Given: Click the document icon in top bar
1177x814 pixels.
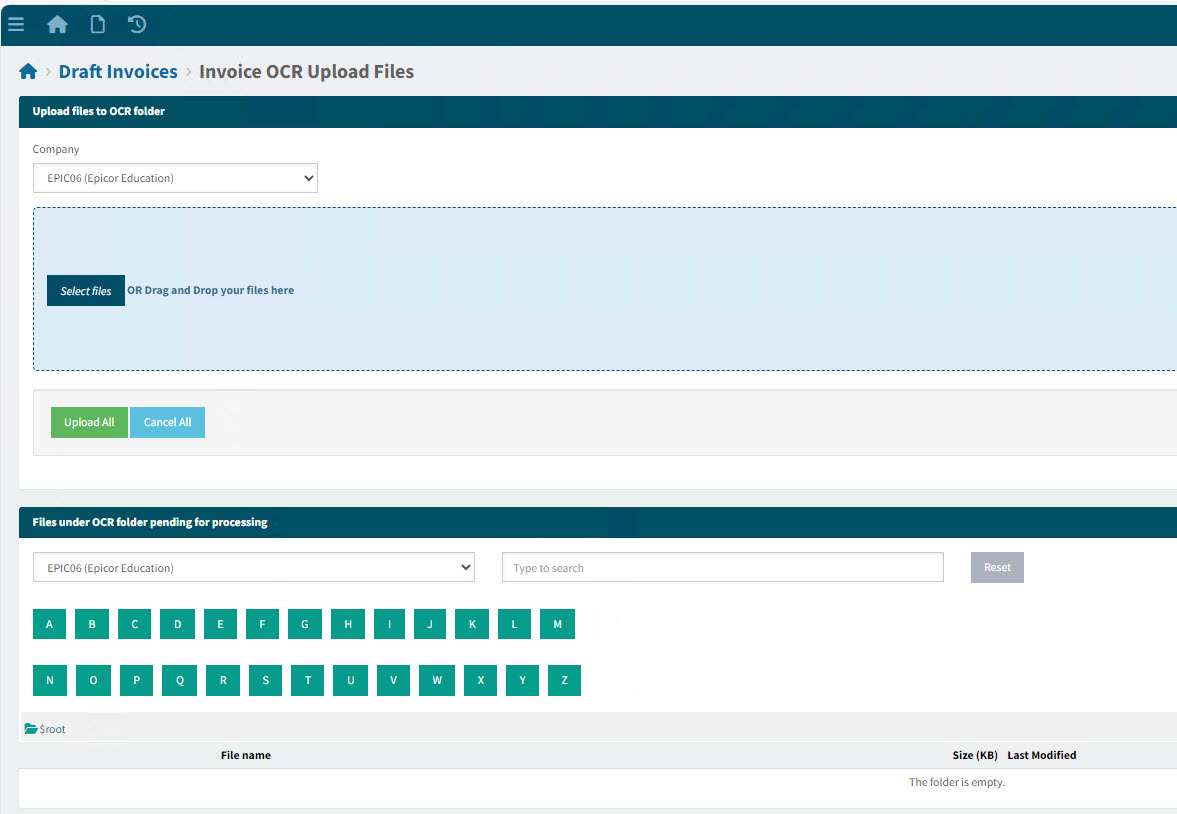Looking at the screenshot, I should pos(97,24).
